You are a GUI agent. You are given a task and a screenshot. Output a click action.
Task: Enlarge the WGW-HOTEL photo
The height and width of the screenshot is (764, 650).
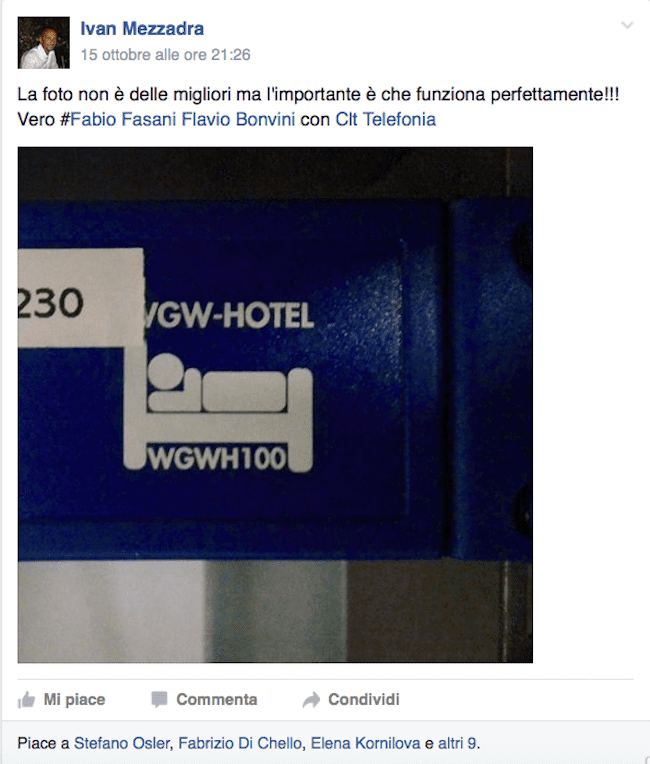(275, 405)
